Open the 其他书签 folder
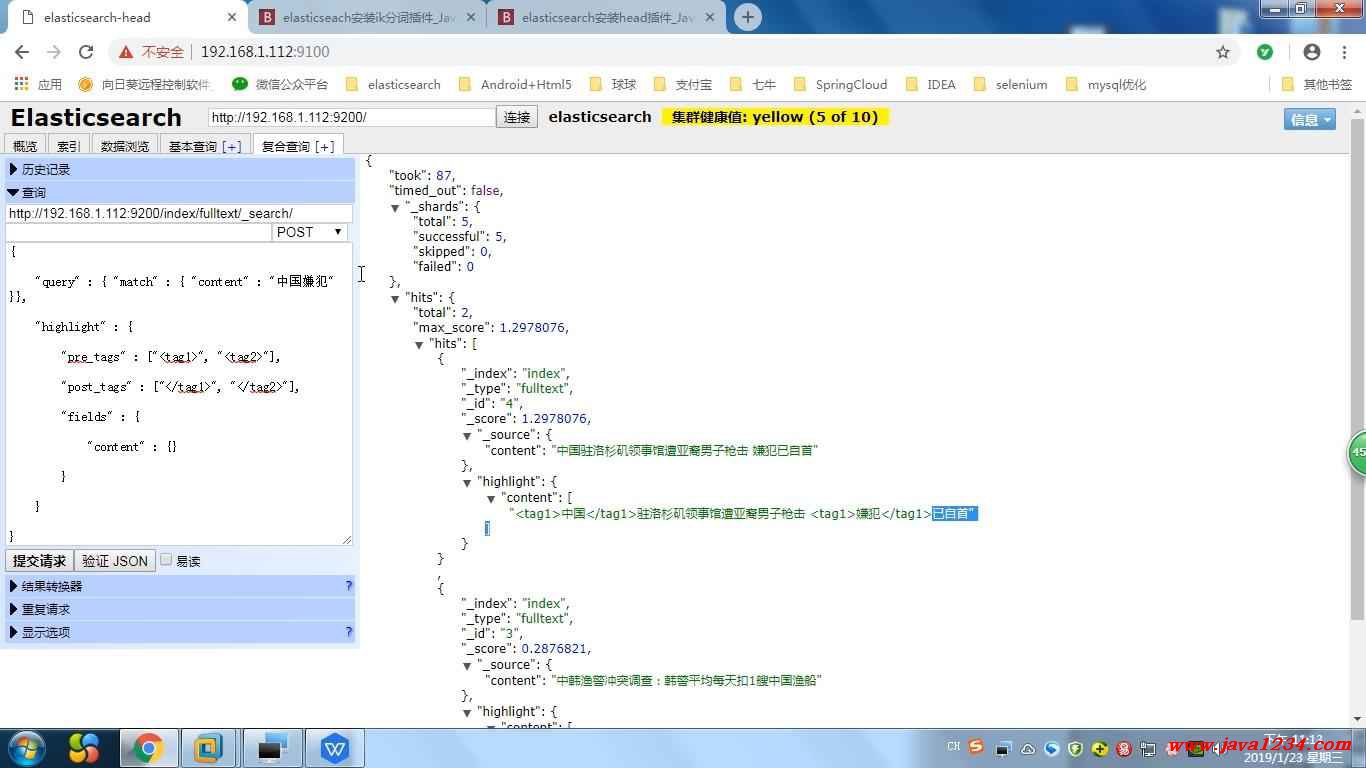Viewport: 1366px width, 768px height. click(x=1317, y=84)
